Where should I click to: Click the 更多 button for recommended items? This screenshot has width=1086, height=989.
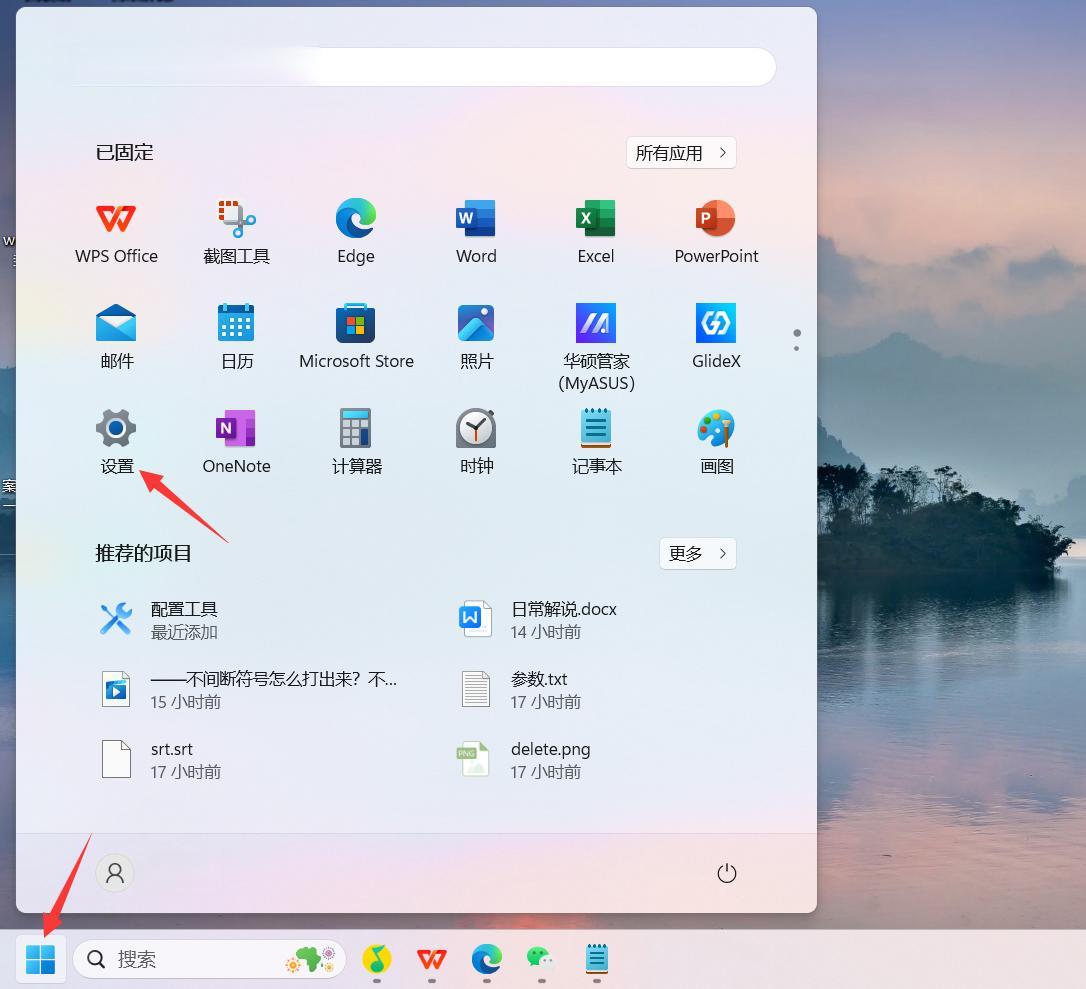pyautogui.click(x=697, y=553)
